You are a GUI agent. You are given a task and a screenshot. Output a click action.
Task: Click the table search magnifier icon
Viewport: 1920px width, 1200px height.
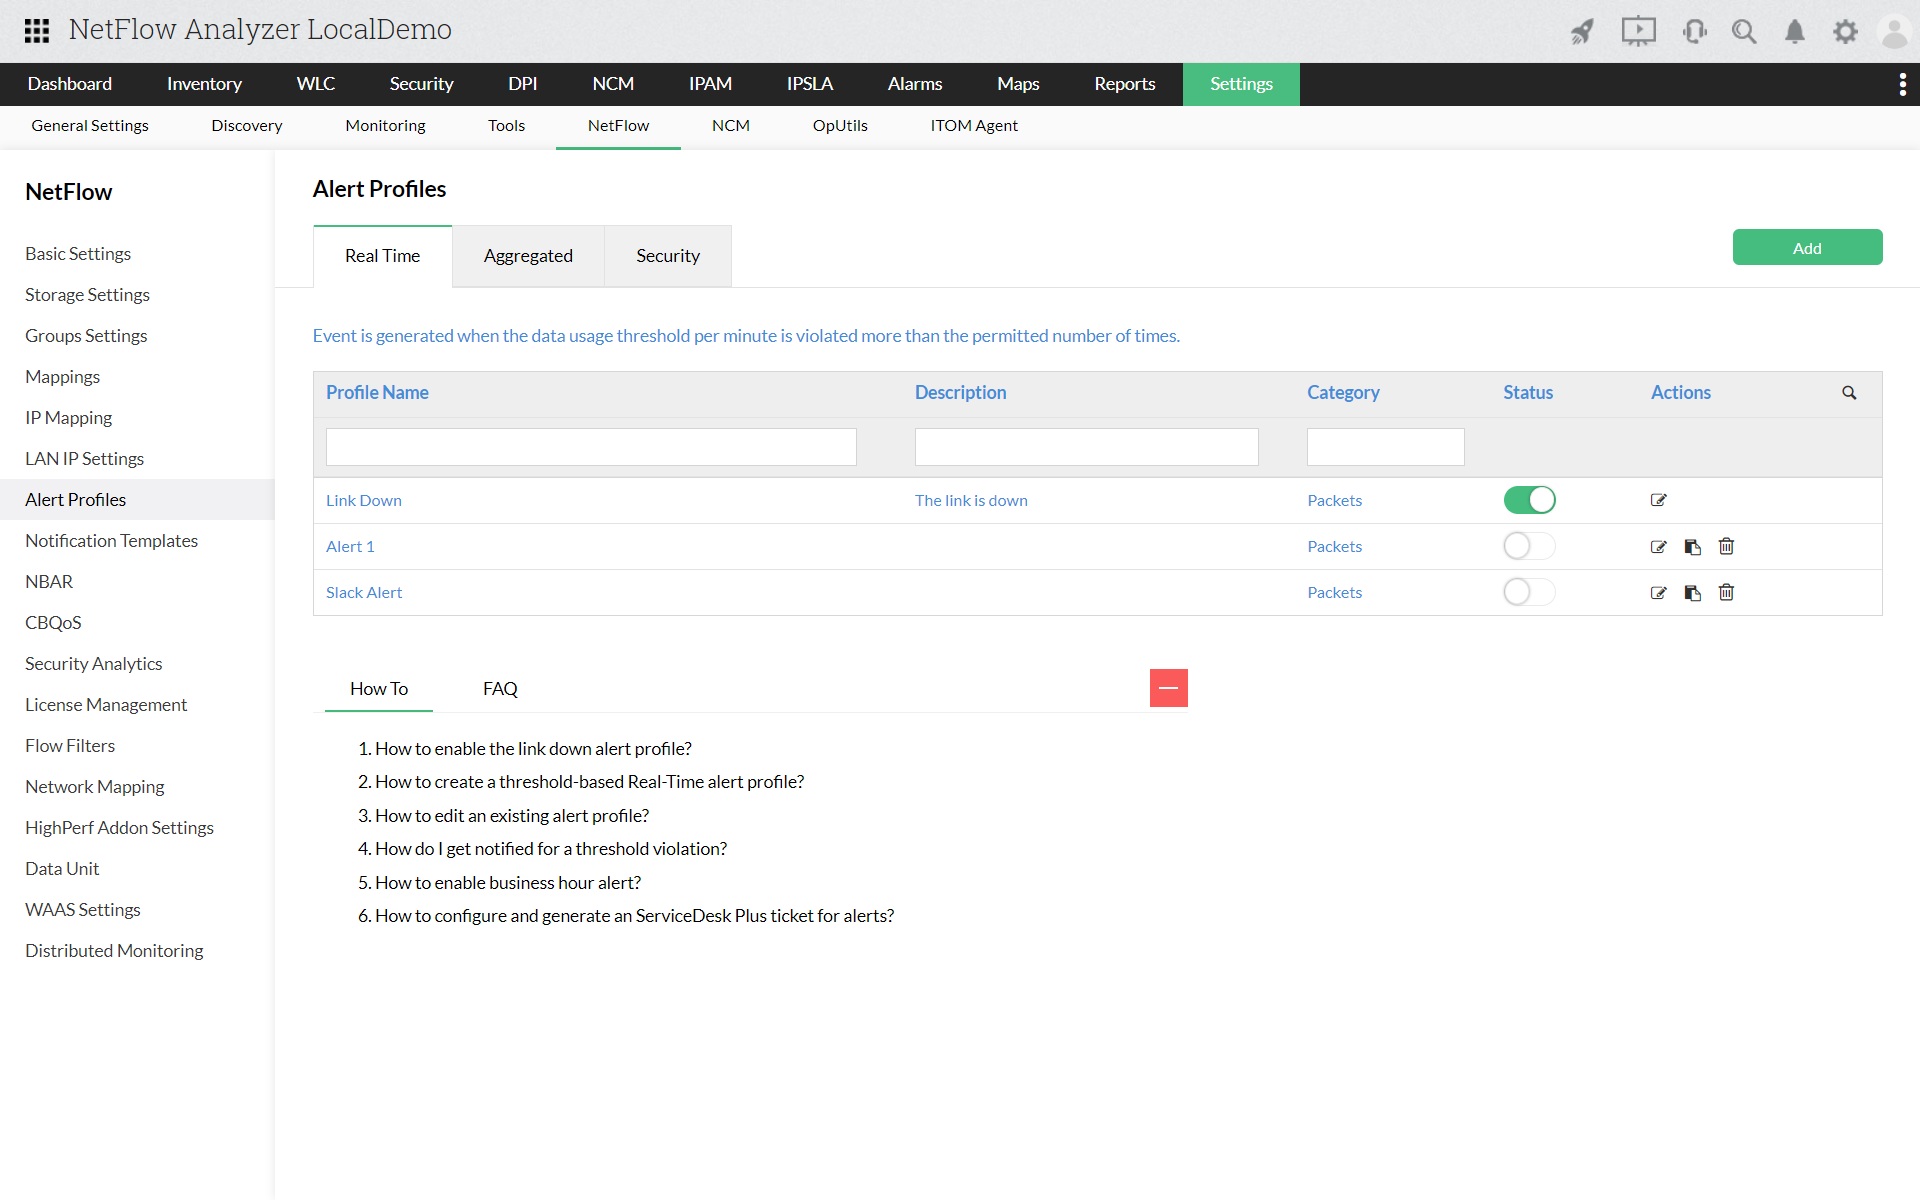(x=1849, y=393)
